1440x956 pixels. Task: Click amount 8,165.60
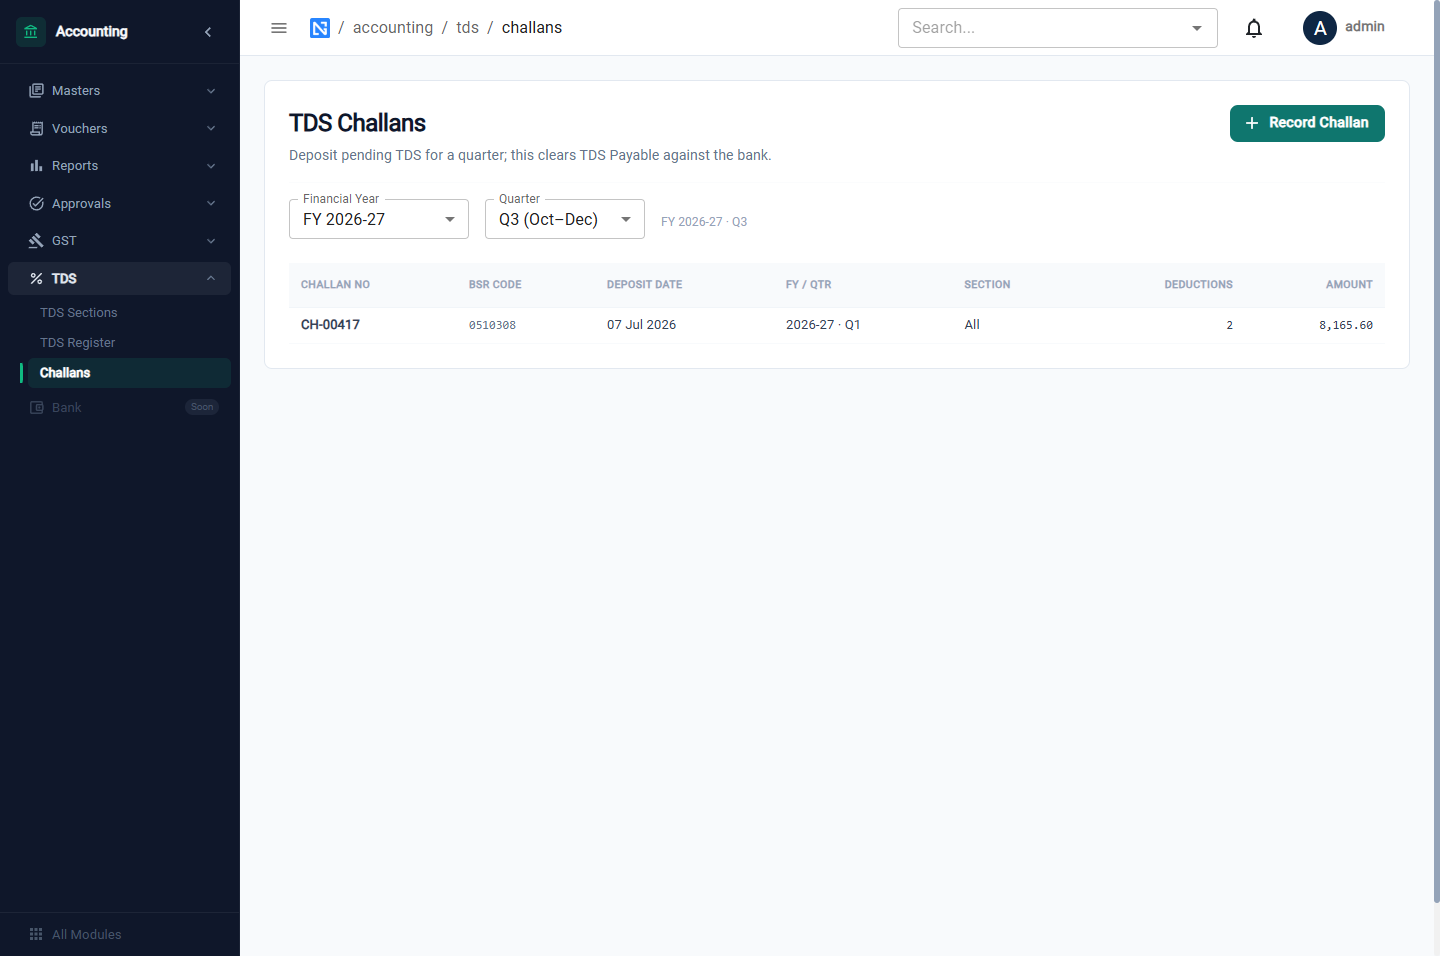(x=1346, y=325)
